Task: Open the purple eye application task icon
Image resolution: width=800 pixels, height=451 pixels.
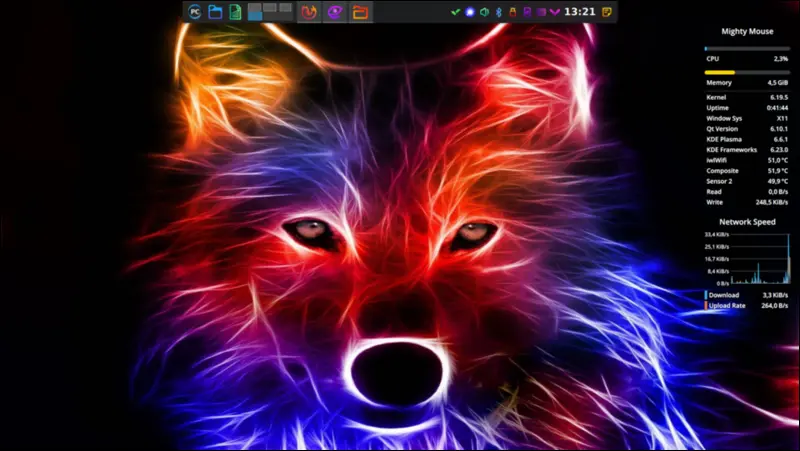Action: pyautogui.click(x=335, y=12)
